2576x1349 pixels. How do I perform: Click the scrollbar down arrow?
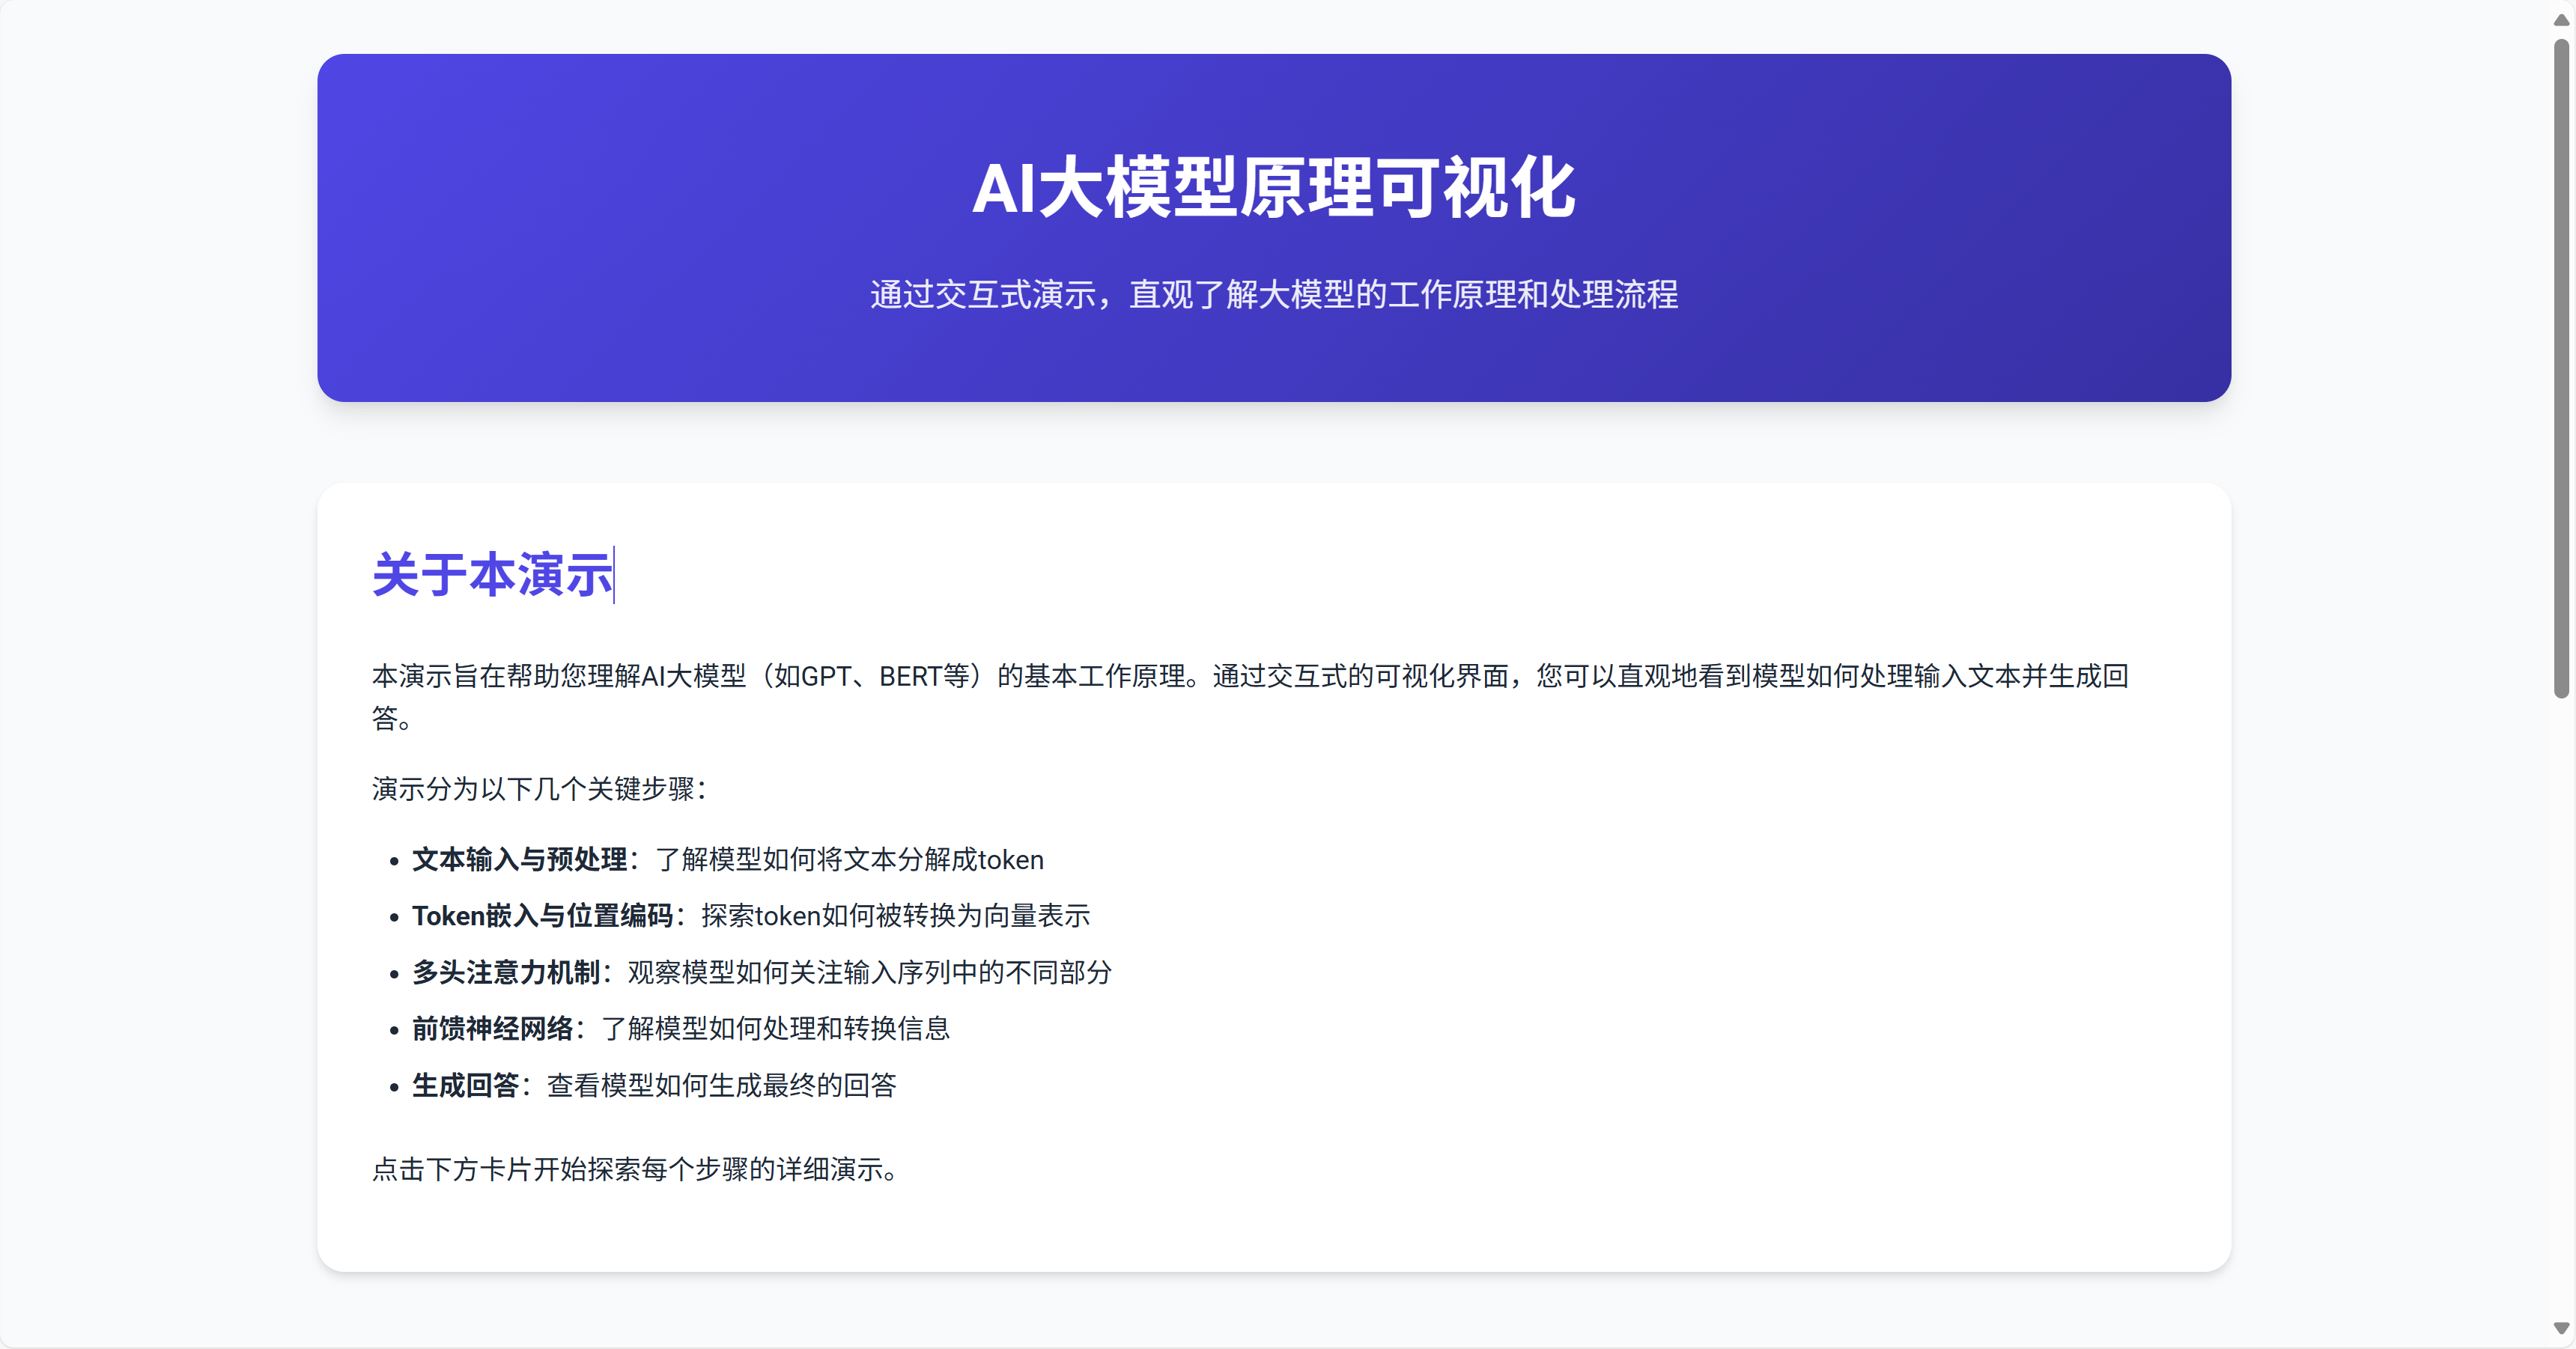(x=2561, y=1328)
